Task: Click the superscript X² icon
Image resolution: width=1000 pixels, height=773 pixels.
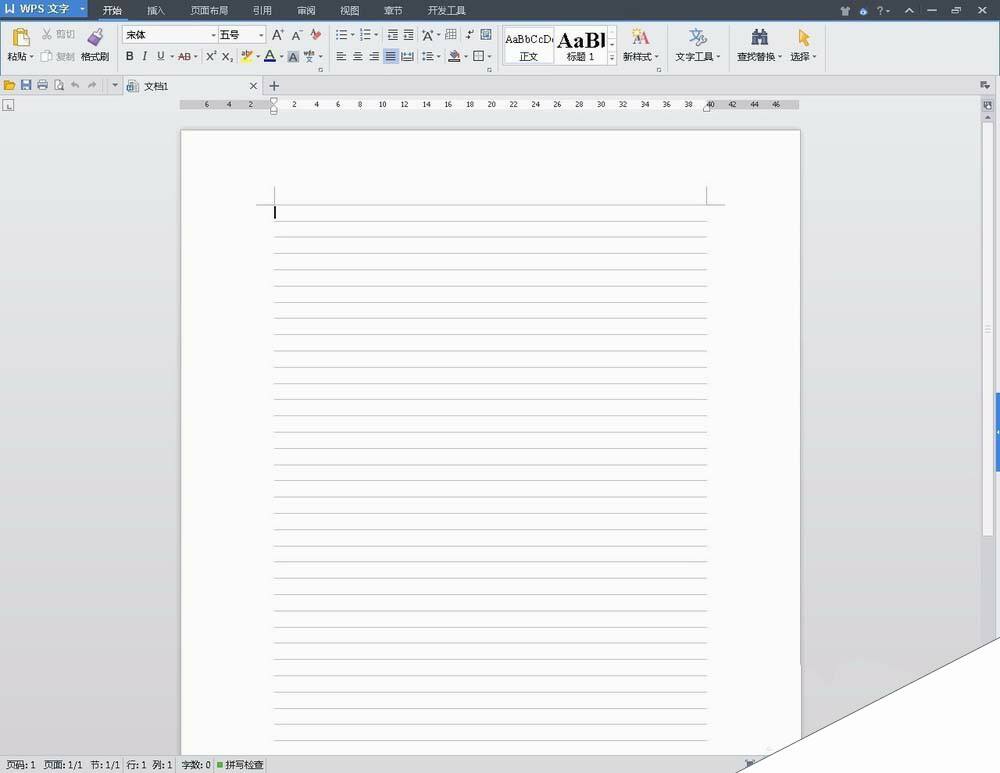Action: [x=210, y=56]
